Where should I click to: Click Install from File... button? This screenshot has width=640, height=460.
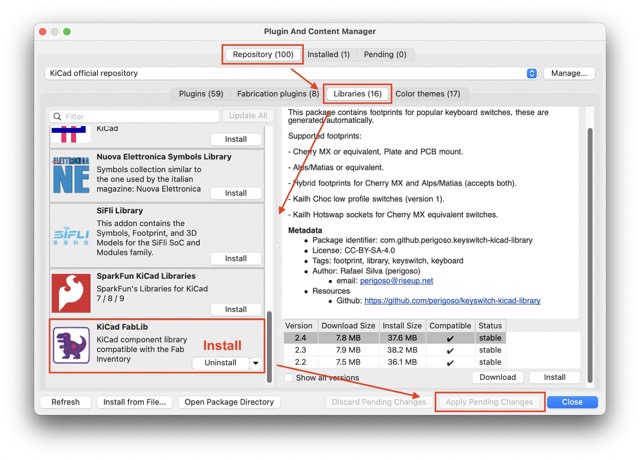(135, 402)
